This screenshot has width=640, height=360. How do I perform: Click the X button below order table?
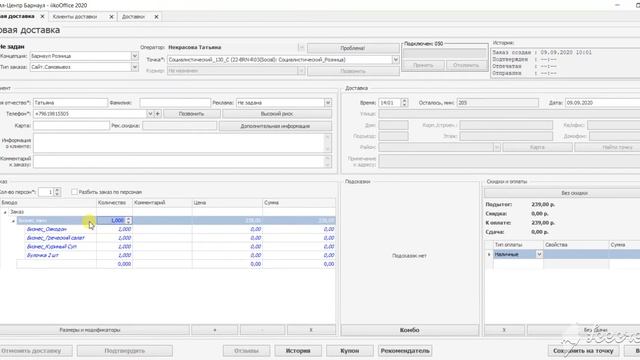(x=311, y=330)
